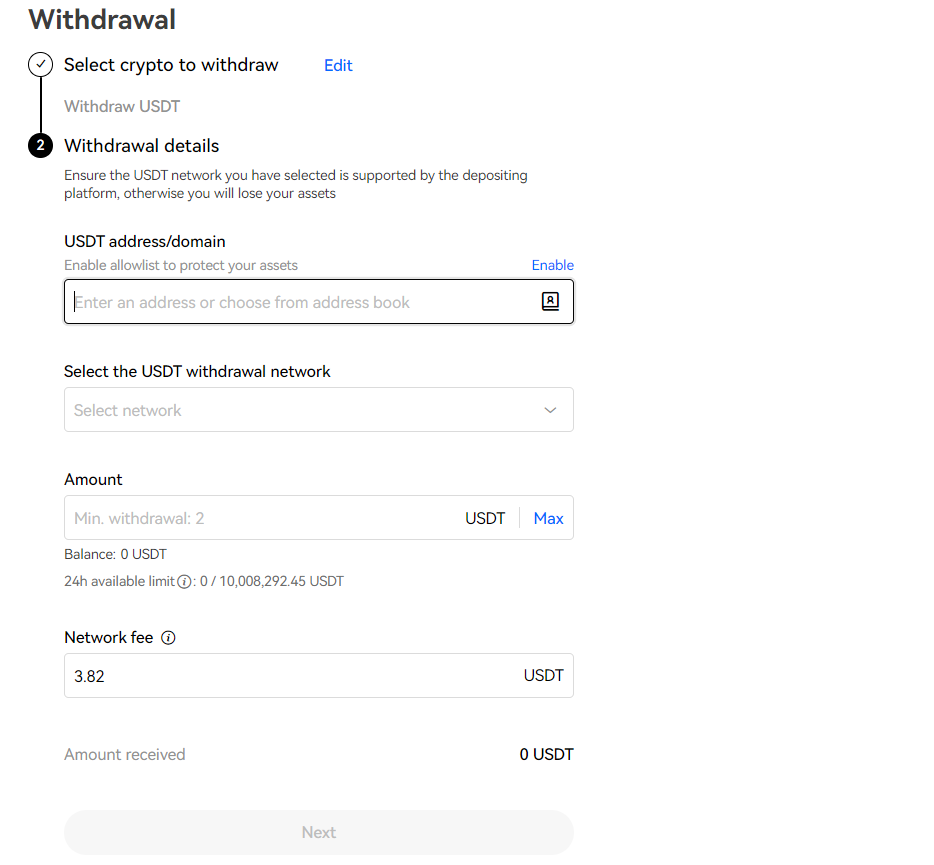This screenshot has height=865, width=934.
Task: Click the USDT unit label in Amount
Action: pos(485,518)
